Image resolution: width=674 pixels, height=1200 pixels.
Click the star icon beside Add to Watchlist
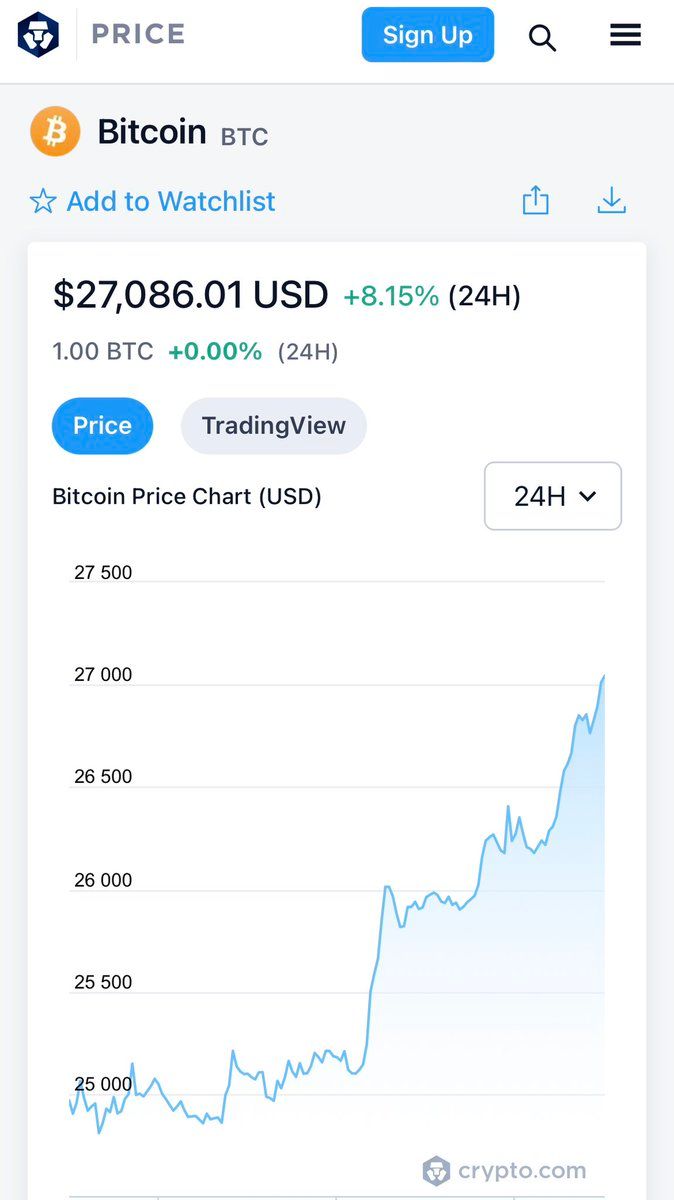[43, 202]
